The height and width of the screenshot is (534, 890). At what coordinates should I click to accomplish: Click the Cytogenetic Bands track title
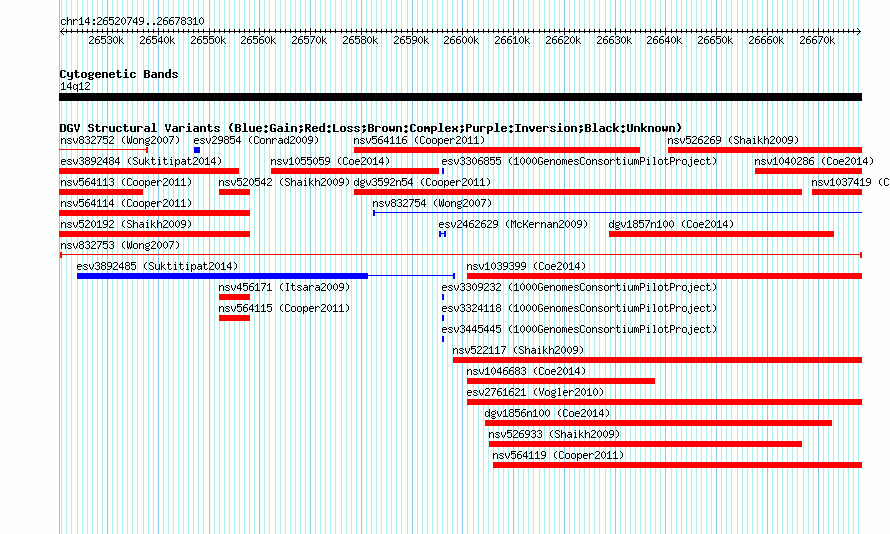119,74
